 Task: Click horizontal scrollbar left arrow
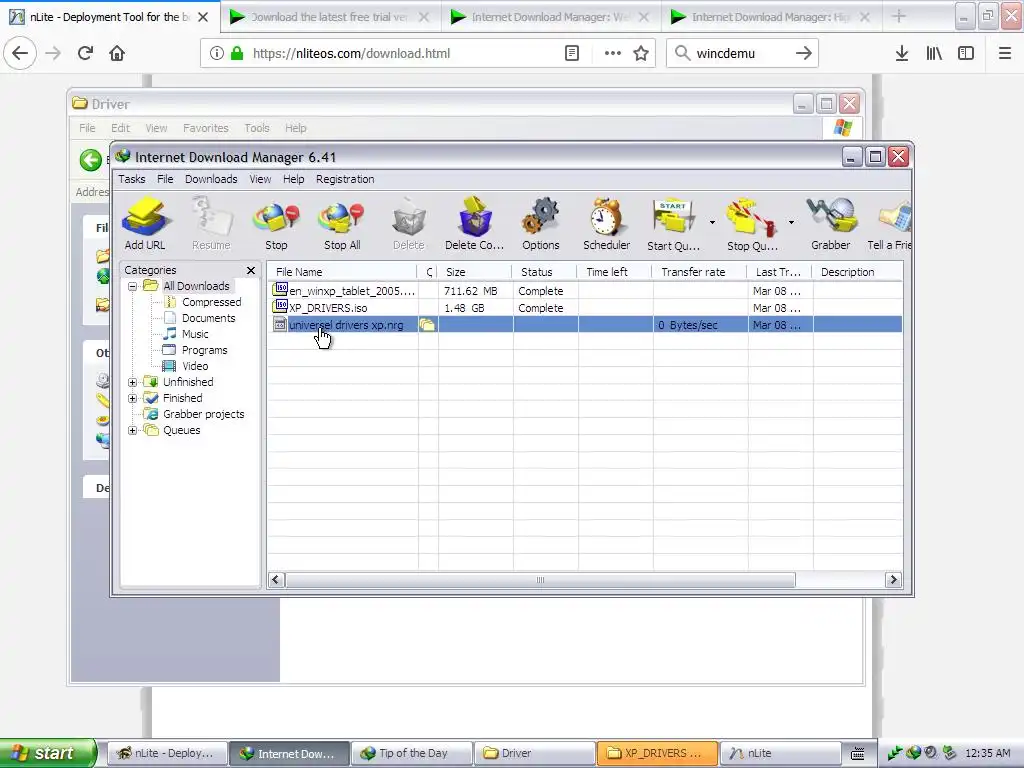[x=276, y=580]
